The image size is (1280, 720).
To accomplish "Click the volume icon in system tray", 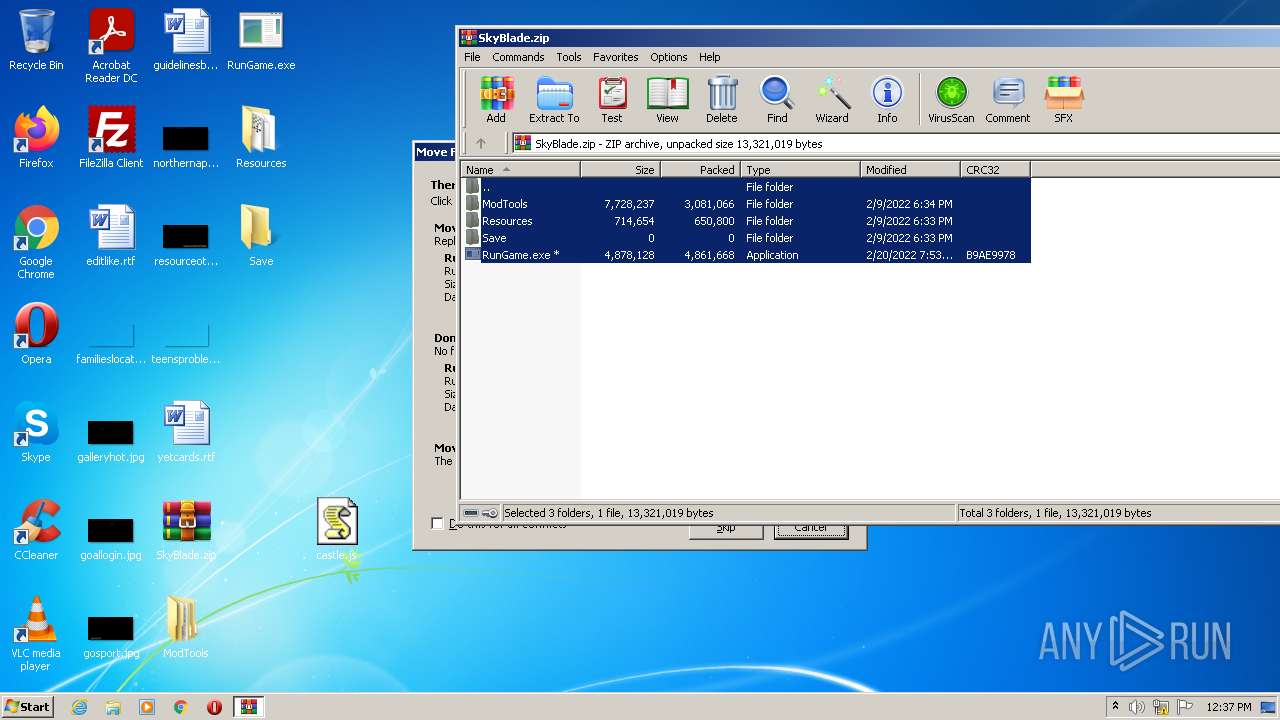I will coord(1137,707).
